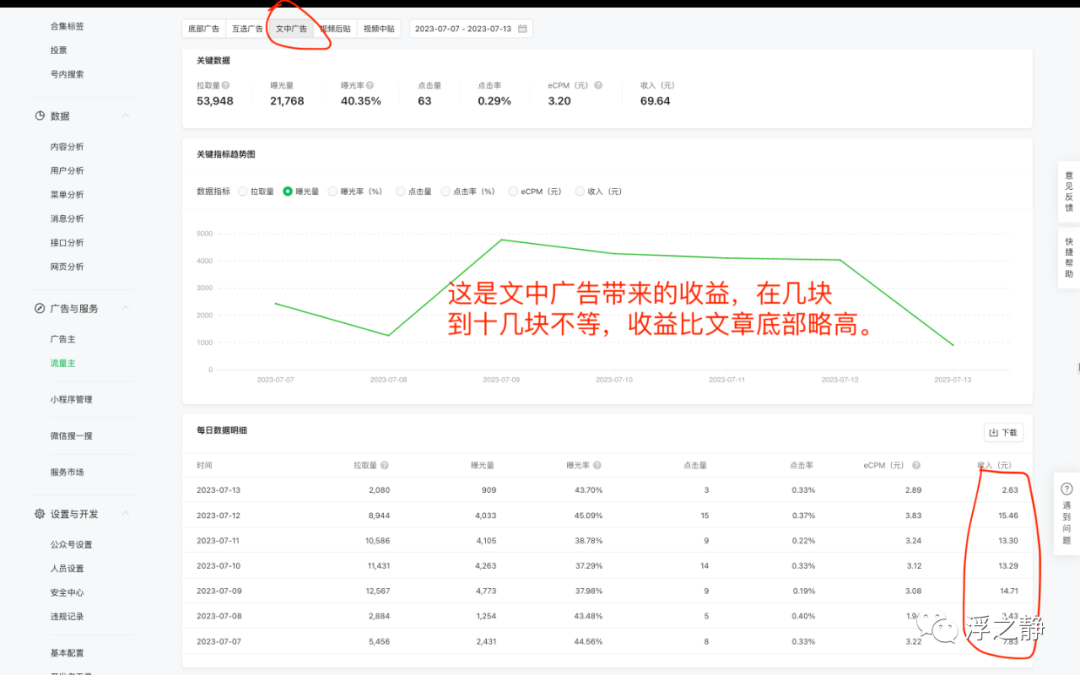1080x675 pixels.
Task: Collapse the 数据 sidebar section chevron
Action: point(125,116)
